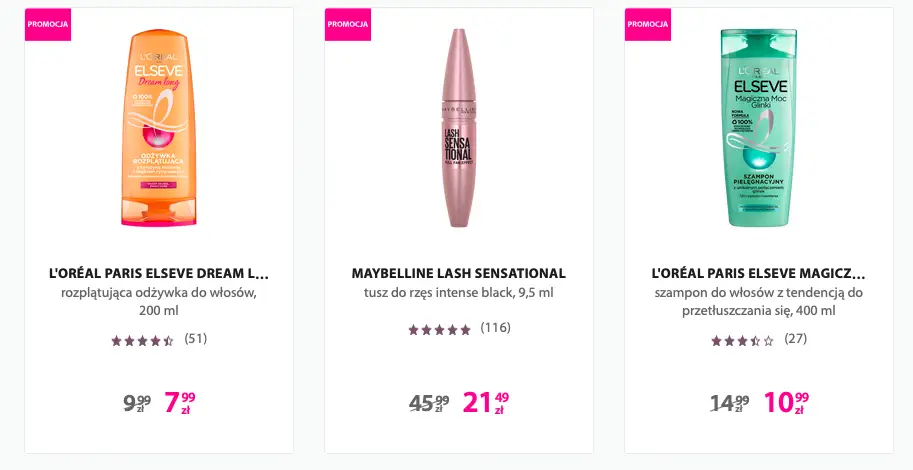The image size is (913, 470).
Task: Click the 7,99 zł promotional price
Action: 180,403
